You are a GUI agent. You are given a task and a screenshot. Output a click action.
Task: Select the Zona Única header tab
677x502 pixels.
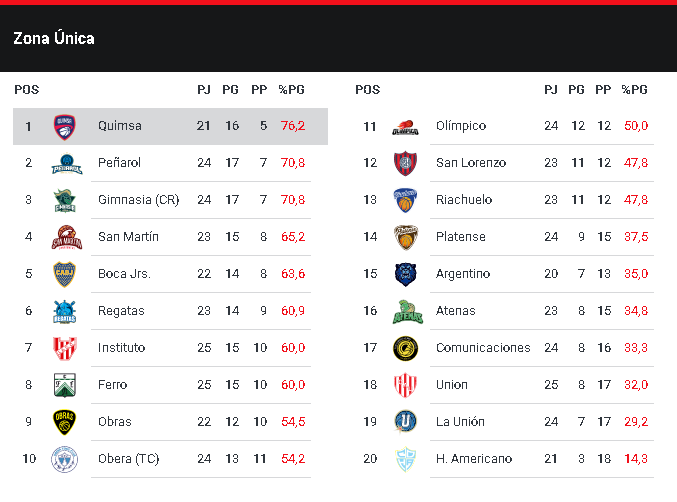tap(54, 39)
